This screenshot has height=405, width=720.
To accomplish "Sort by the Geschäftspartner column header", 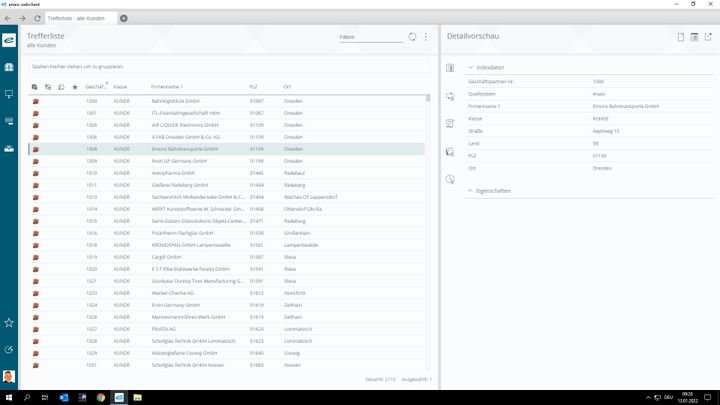I will [x=96, y=87].
